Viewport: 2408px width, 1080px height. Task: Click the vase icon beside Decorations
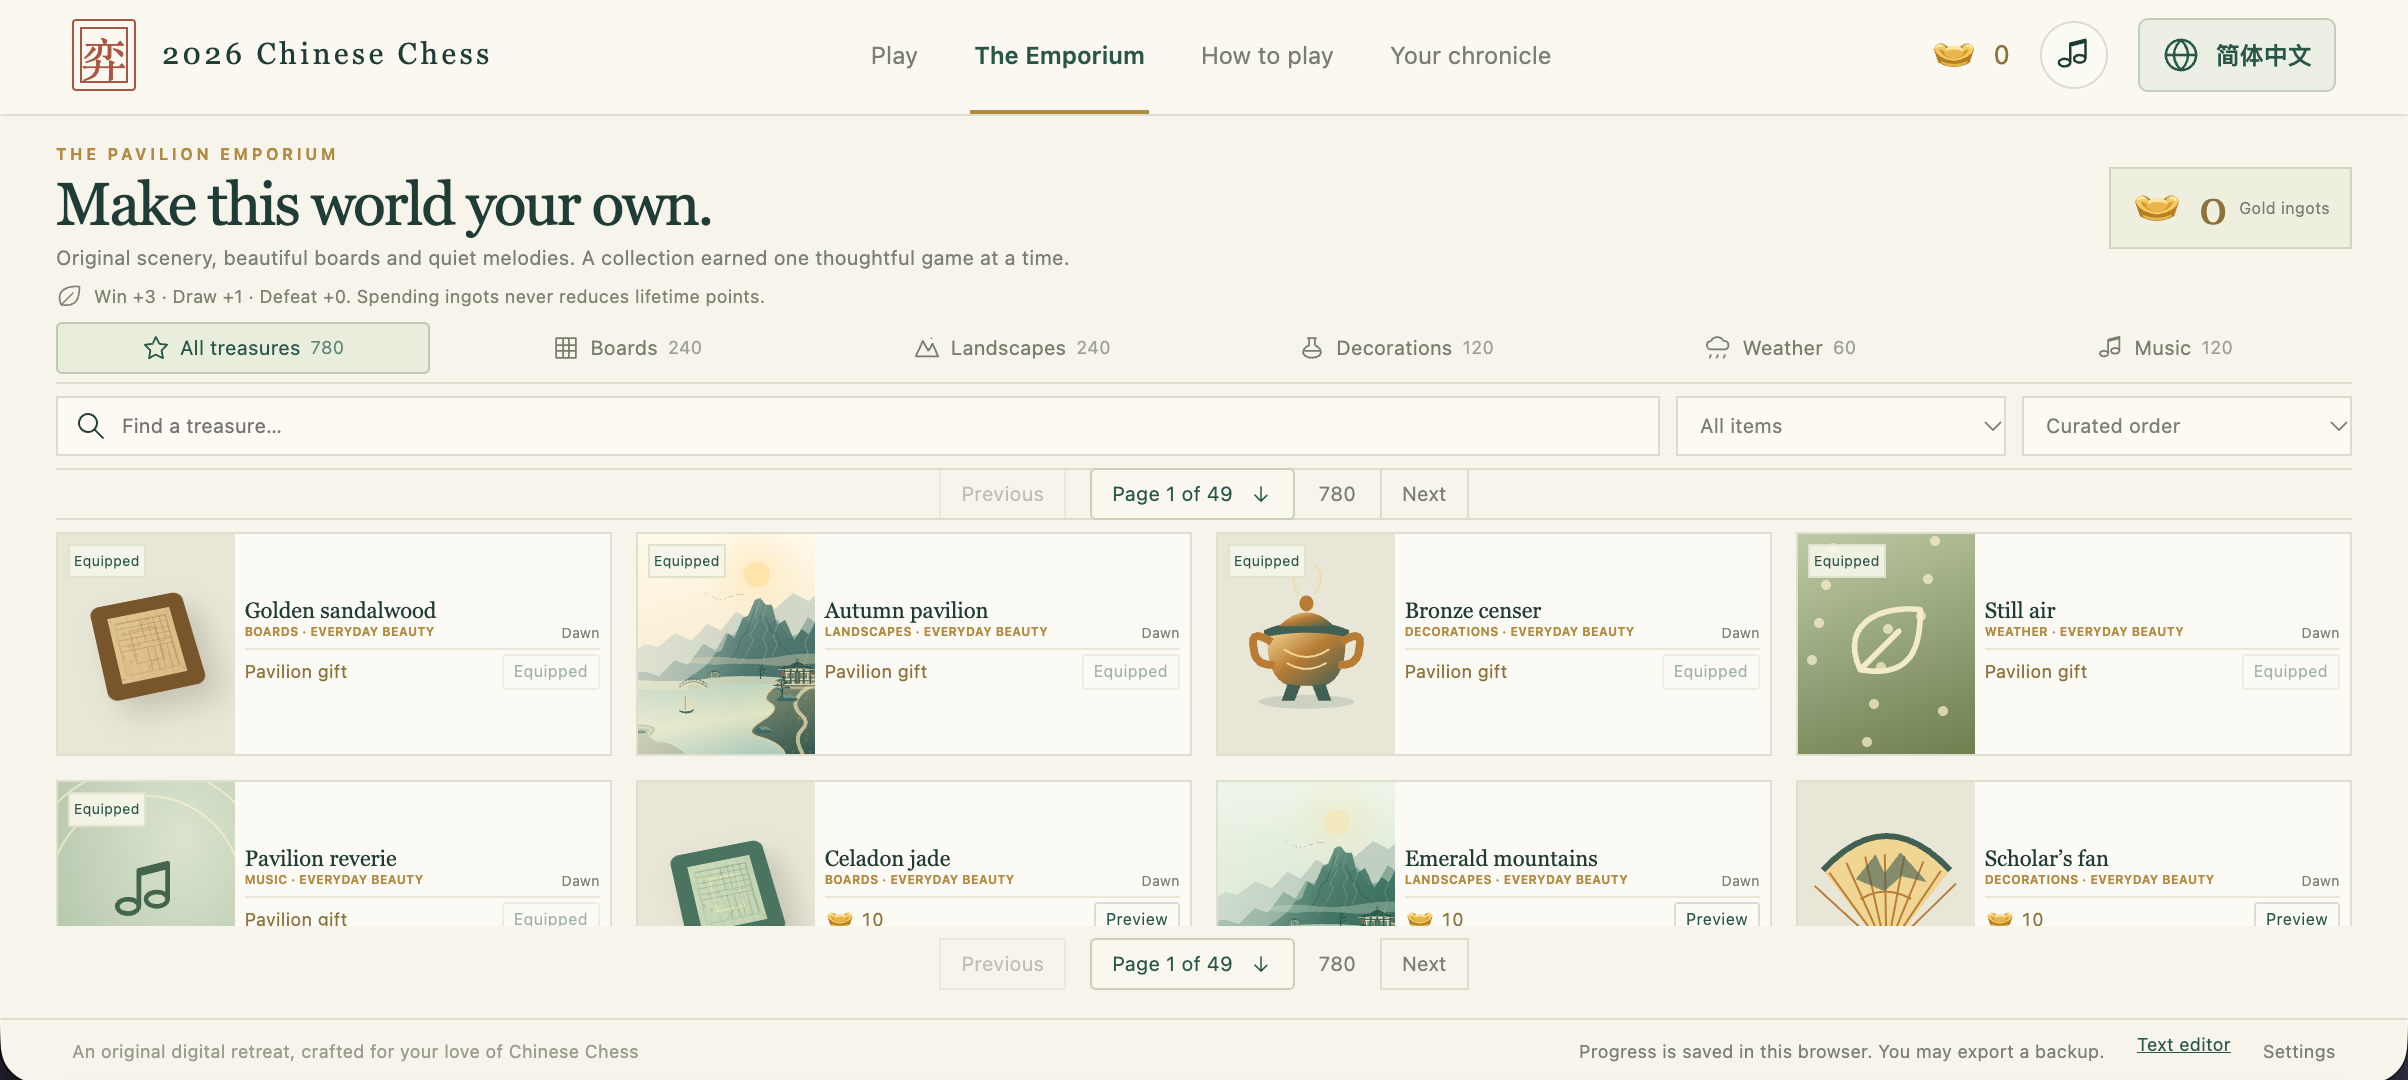click(x=1312, y=348)
